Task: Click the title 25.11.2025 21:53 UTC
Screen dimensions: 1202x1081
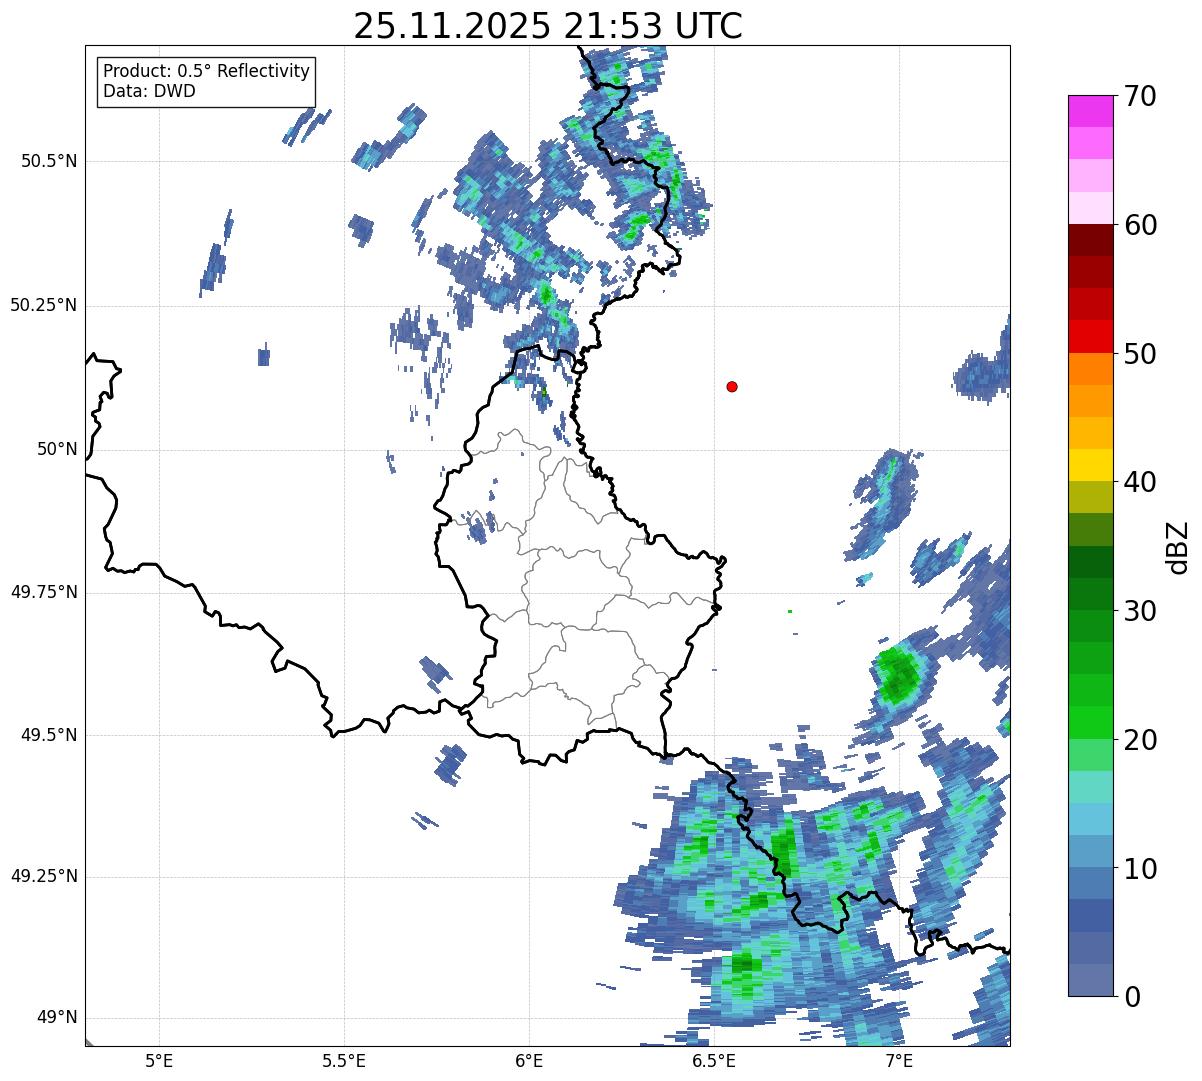Action: (548, 26)
